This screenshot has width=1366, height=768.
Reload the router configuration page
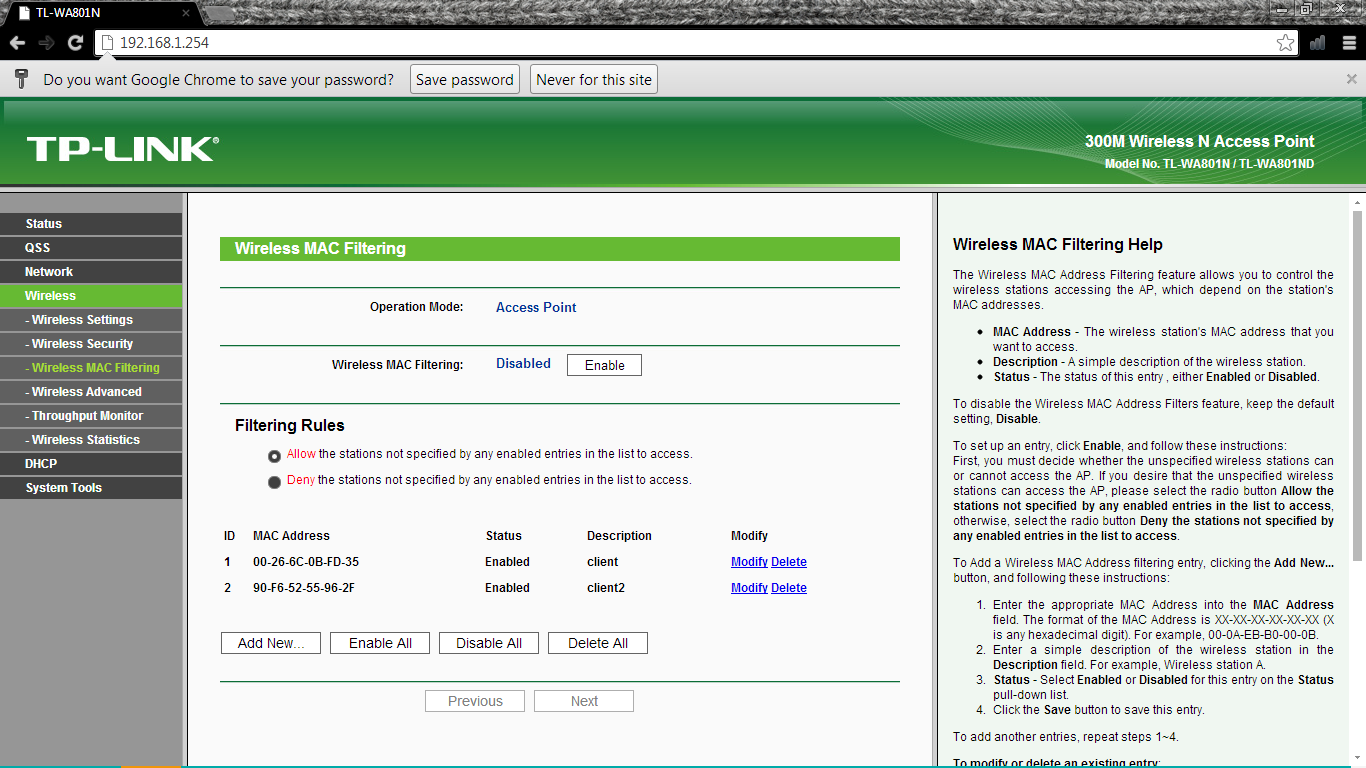point(75,43)
